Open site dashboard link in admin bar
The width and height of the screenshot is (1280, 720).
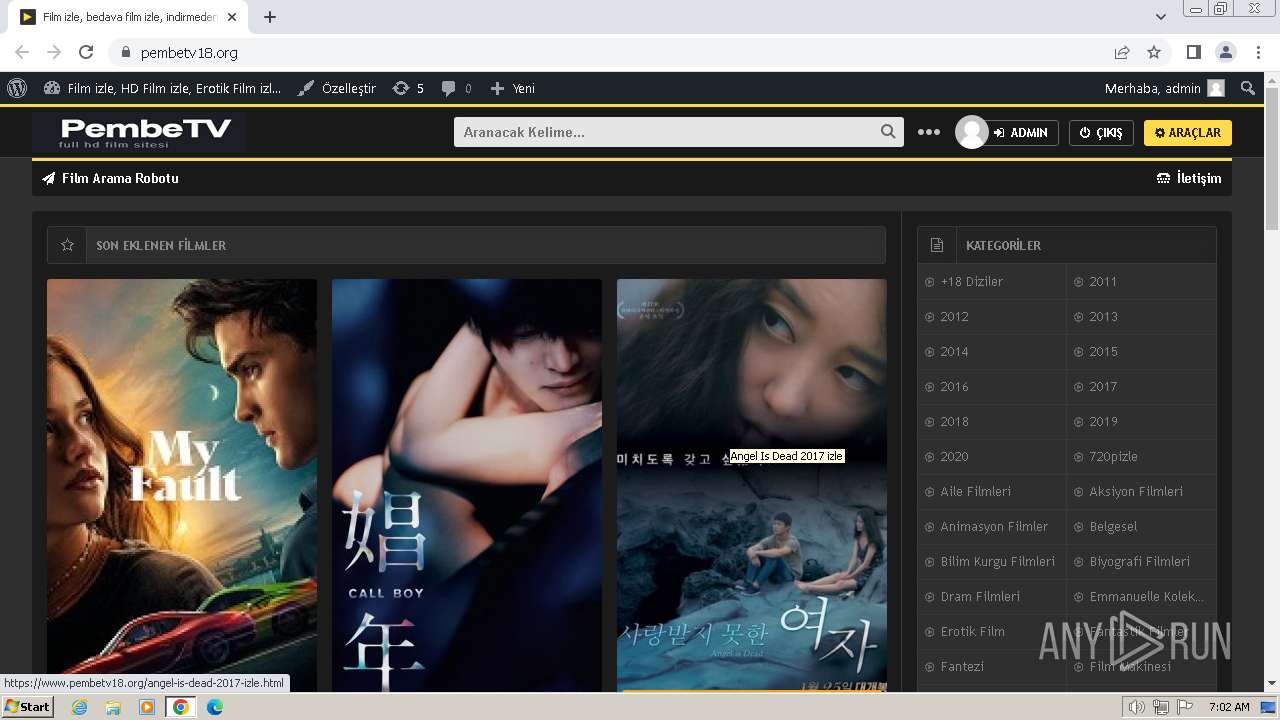(x=162, y=88)
